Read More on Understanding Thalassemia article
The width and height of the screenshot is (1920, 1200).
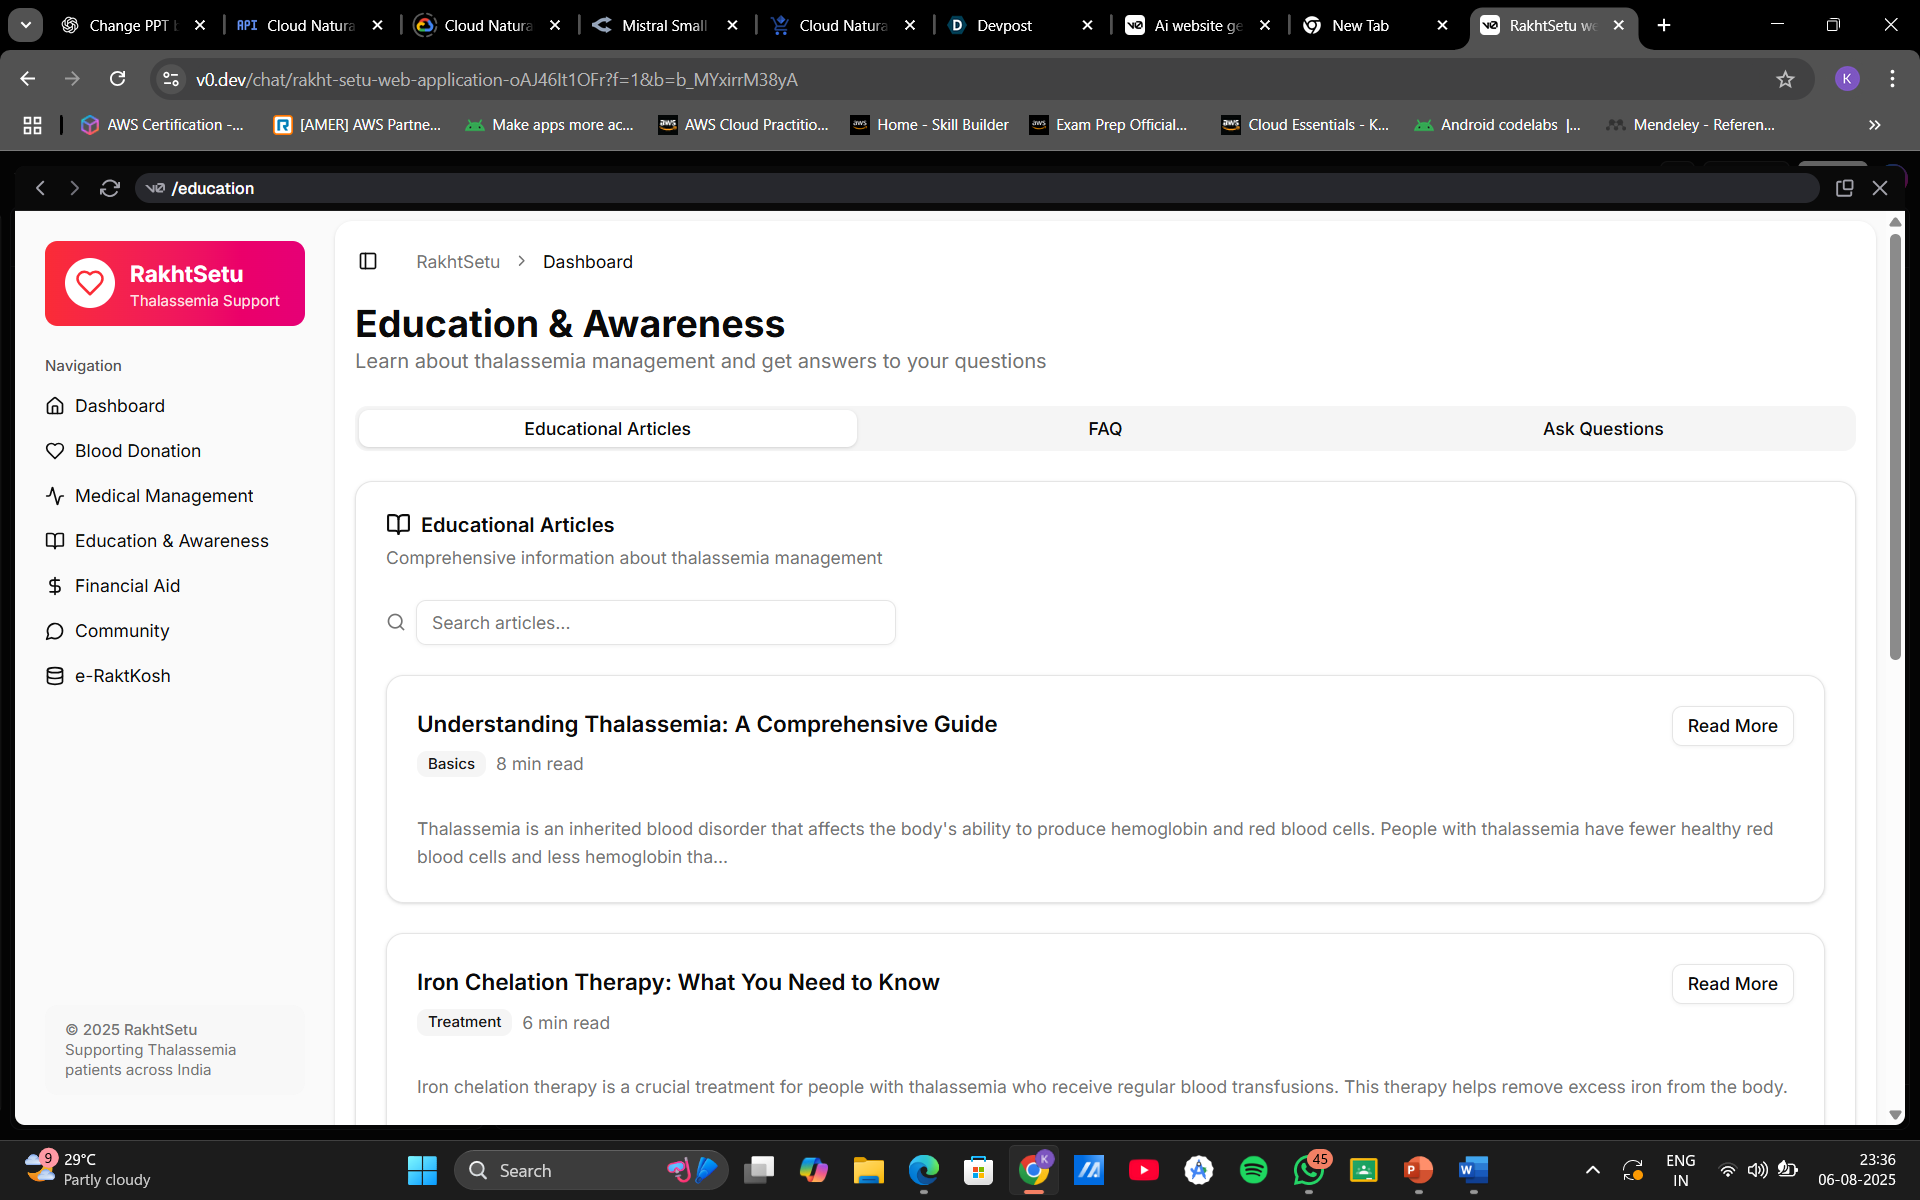click(1732, 726)
